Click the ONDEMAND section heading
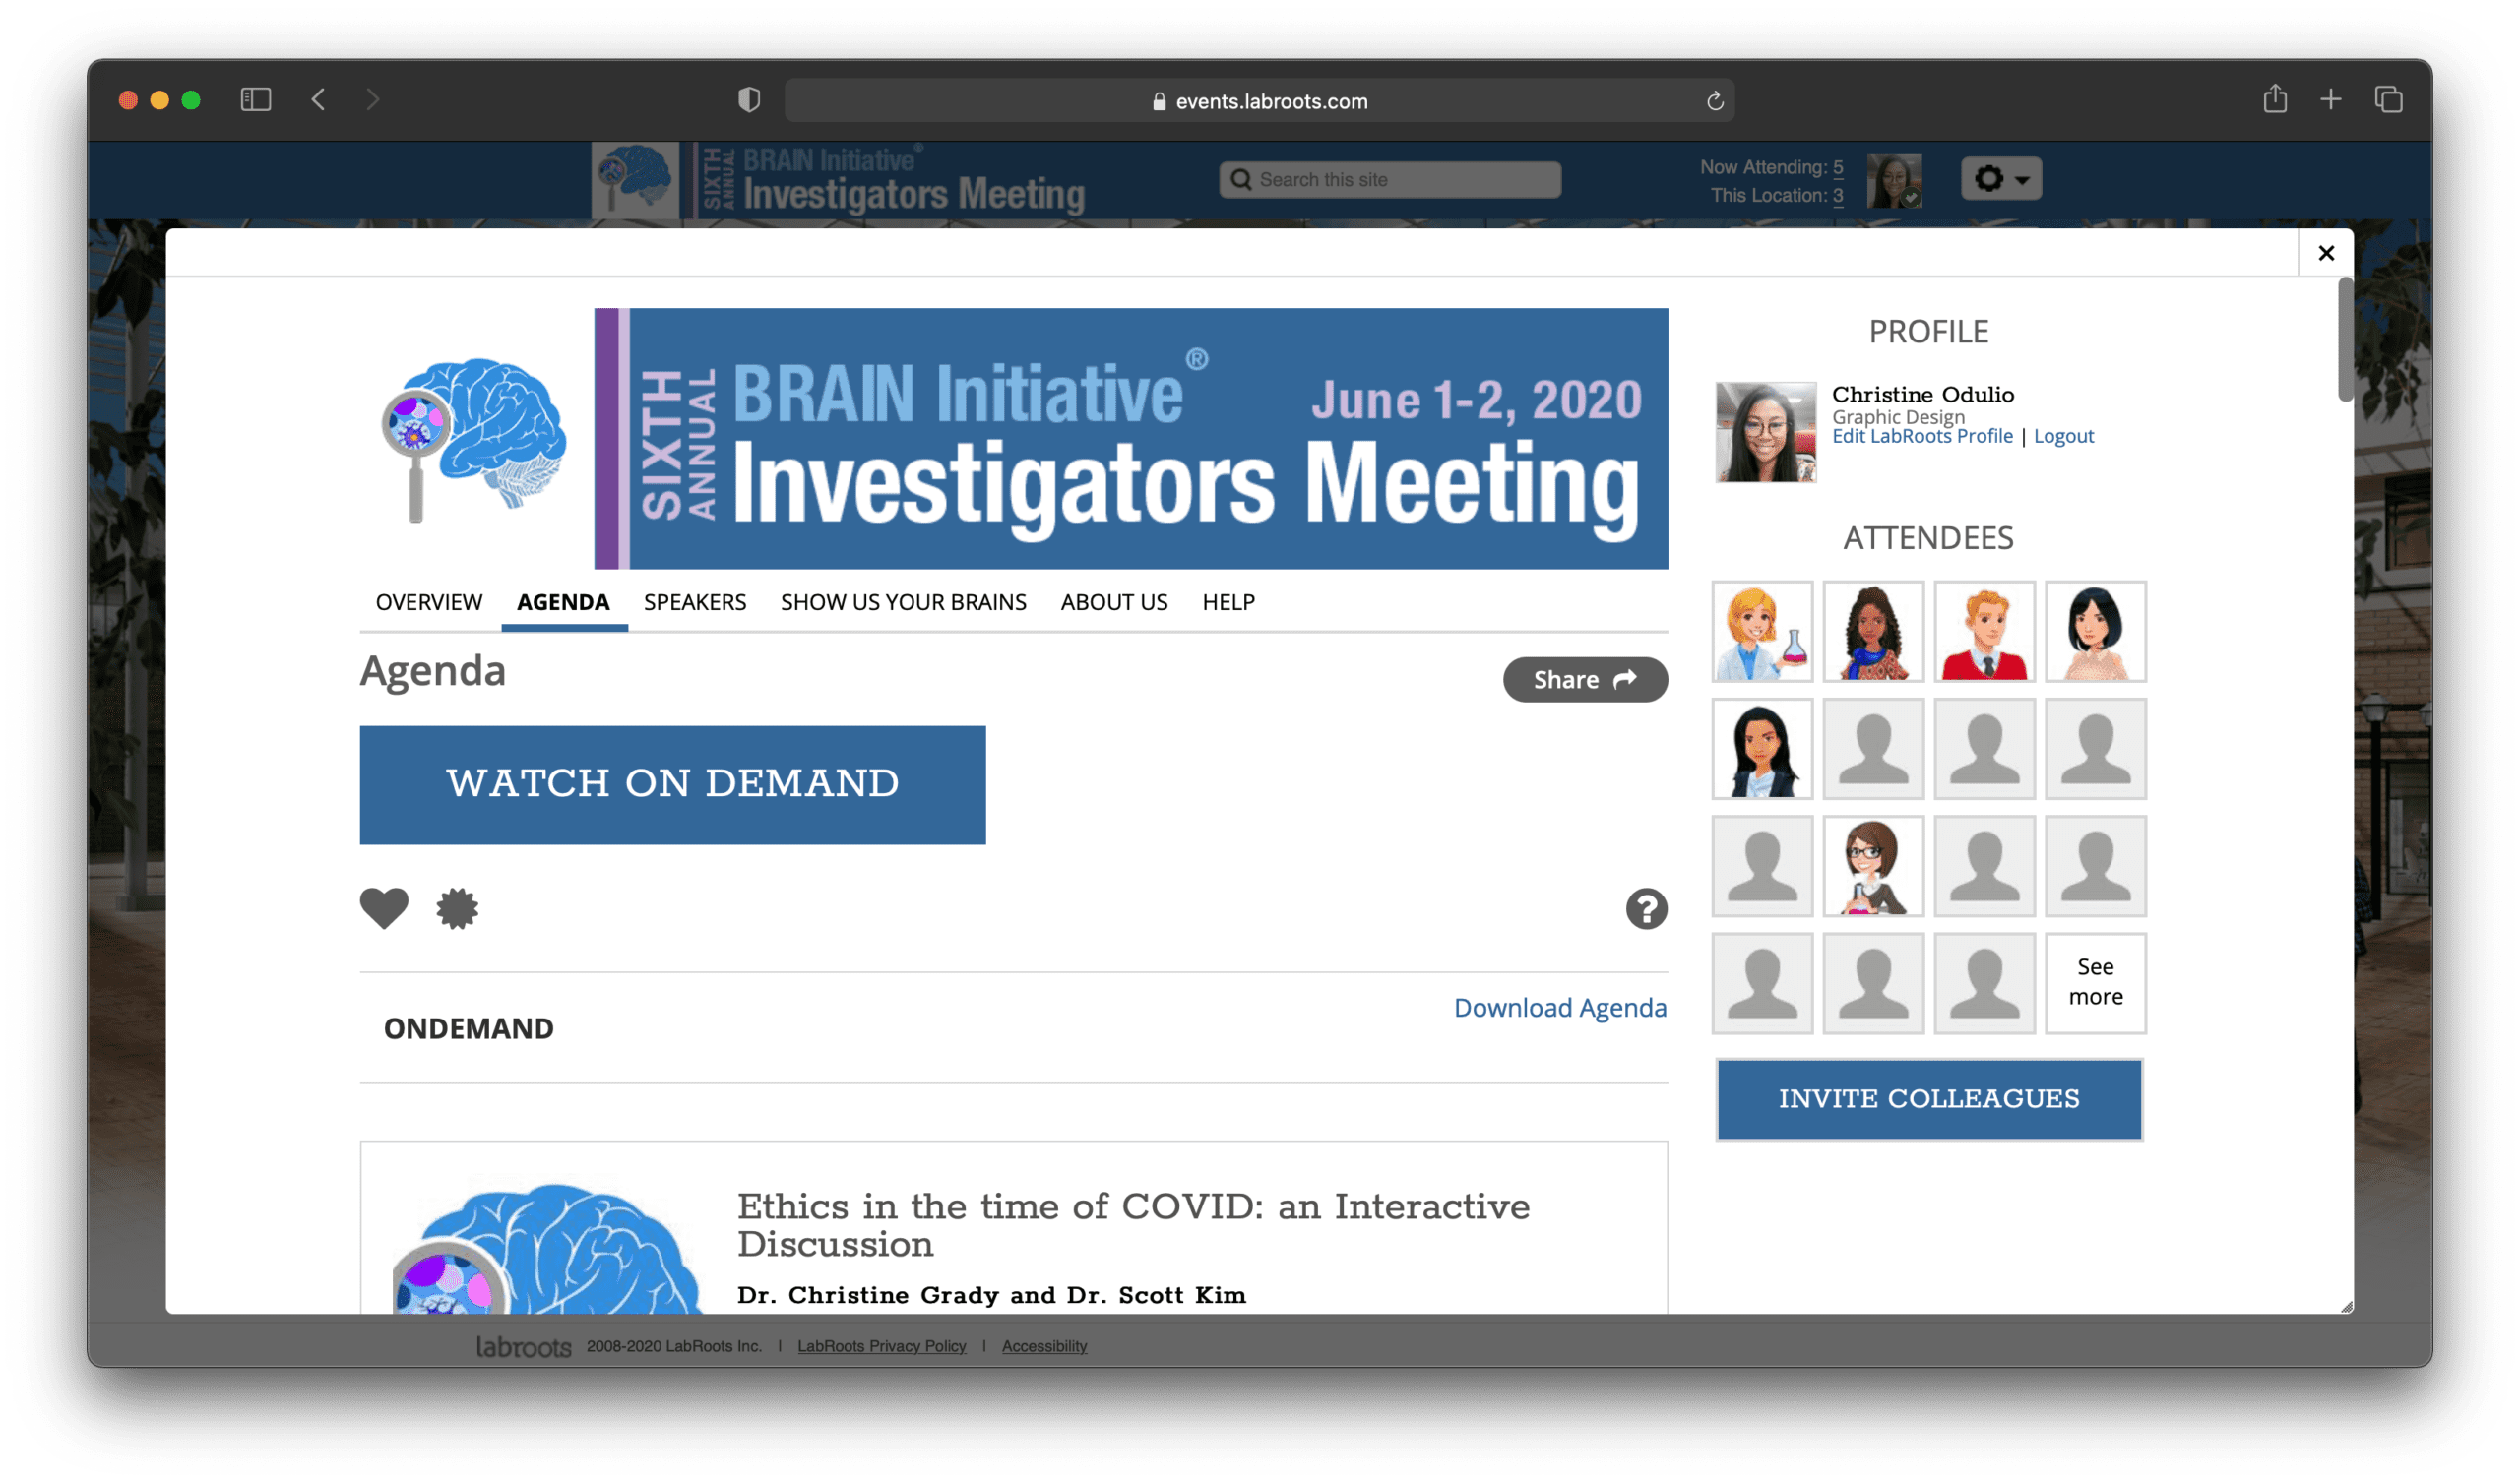Image resolution: width=2520 pixels, height=1483 pixels. coord(468,1028)
